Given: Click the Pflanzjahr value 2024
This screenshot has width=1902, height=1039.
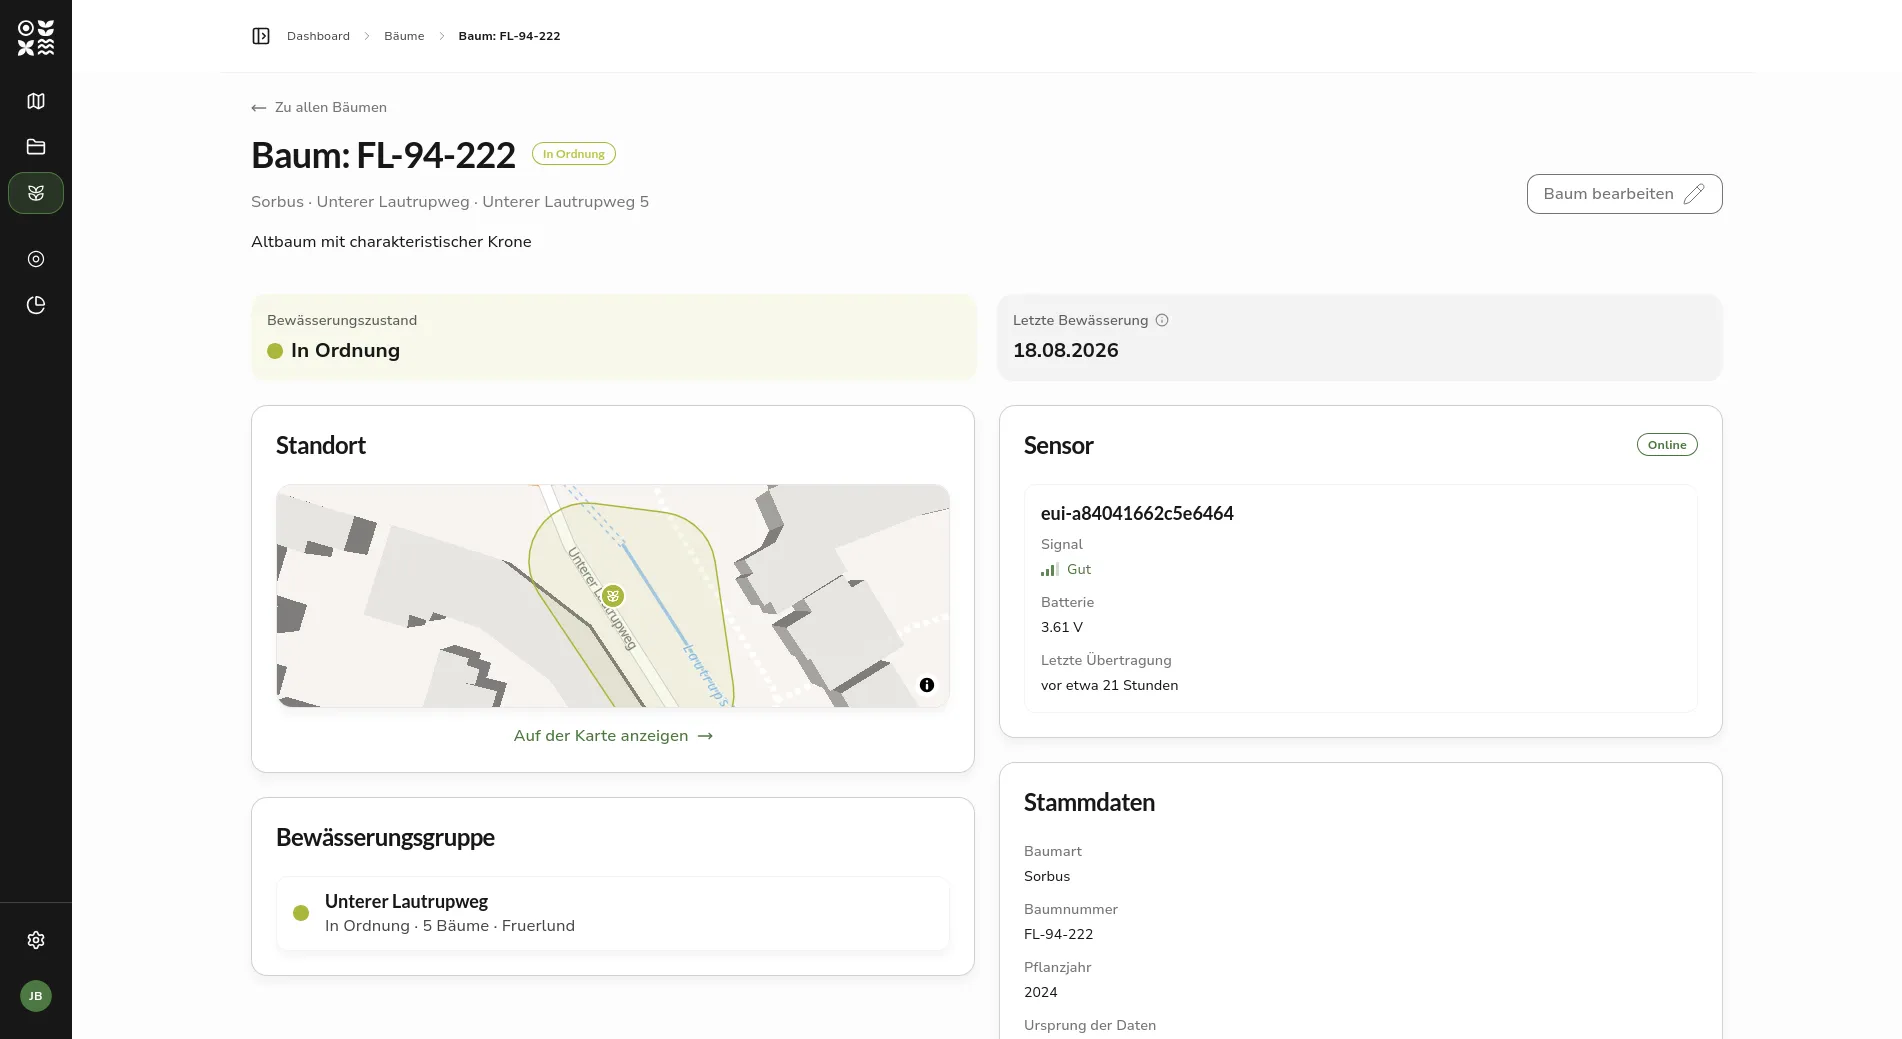Looking at the screenshot, I should tap(1041, 993).
